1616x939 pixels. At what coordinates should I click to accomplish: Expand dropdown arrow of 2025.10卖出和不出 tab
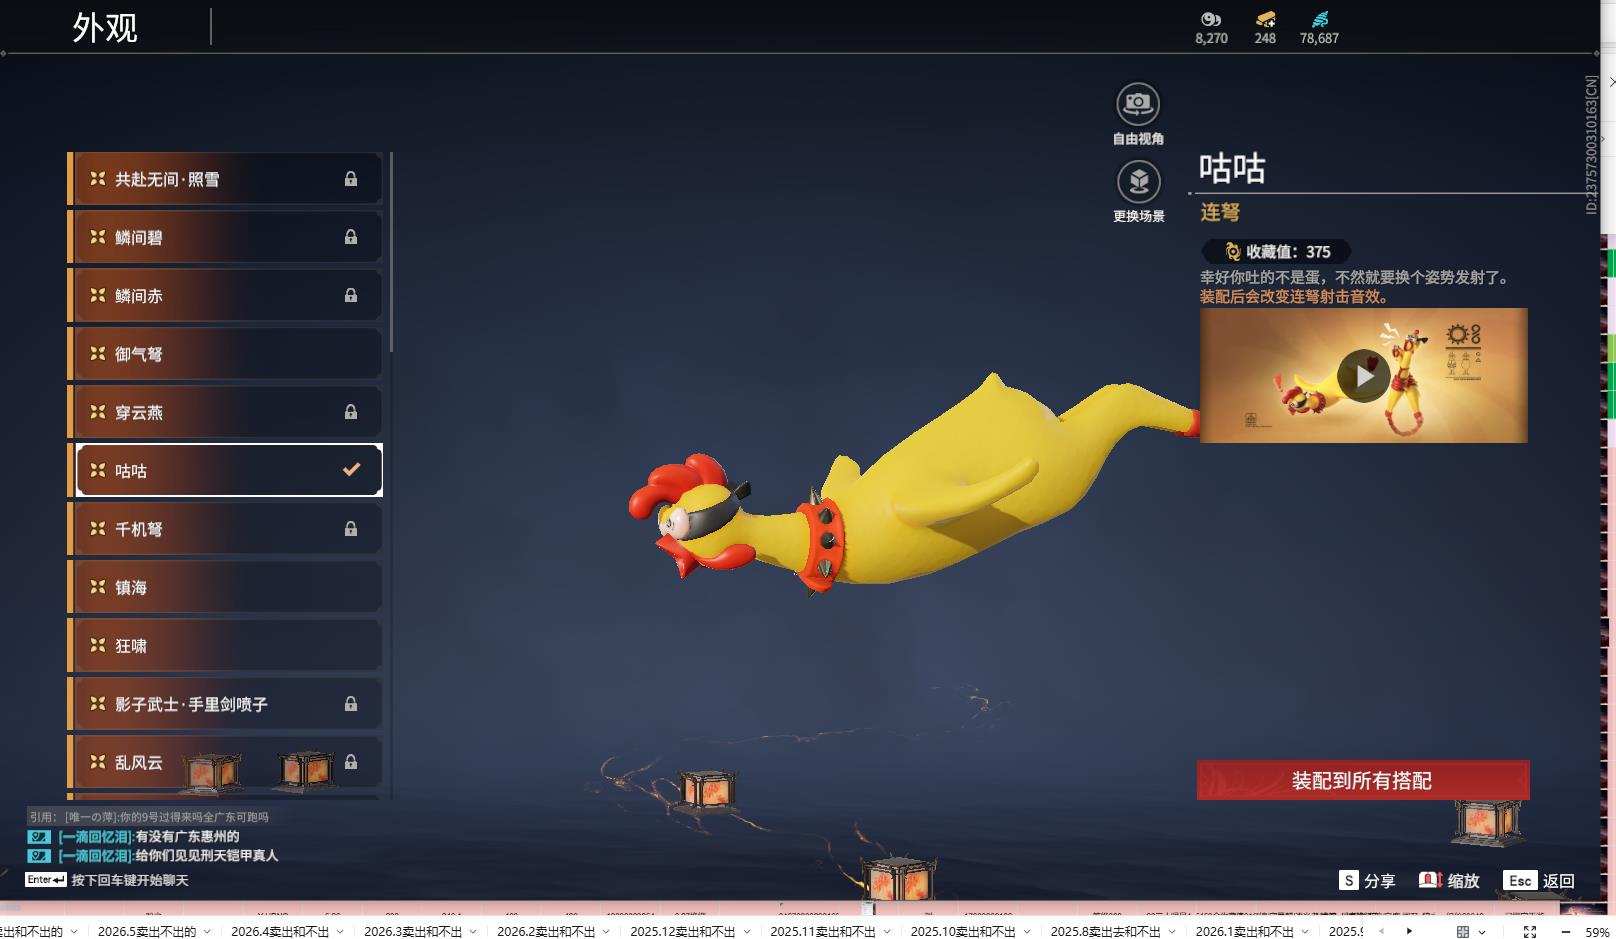click(1027, 931)
